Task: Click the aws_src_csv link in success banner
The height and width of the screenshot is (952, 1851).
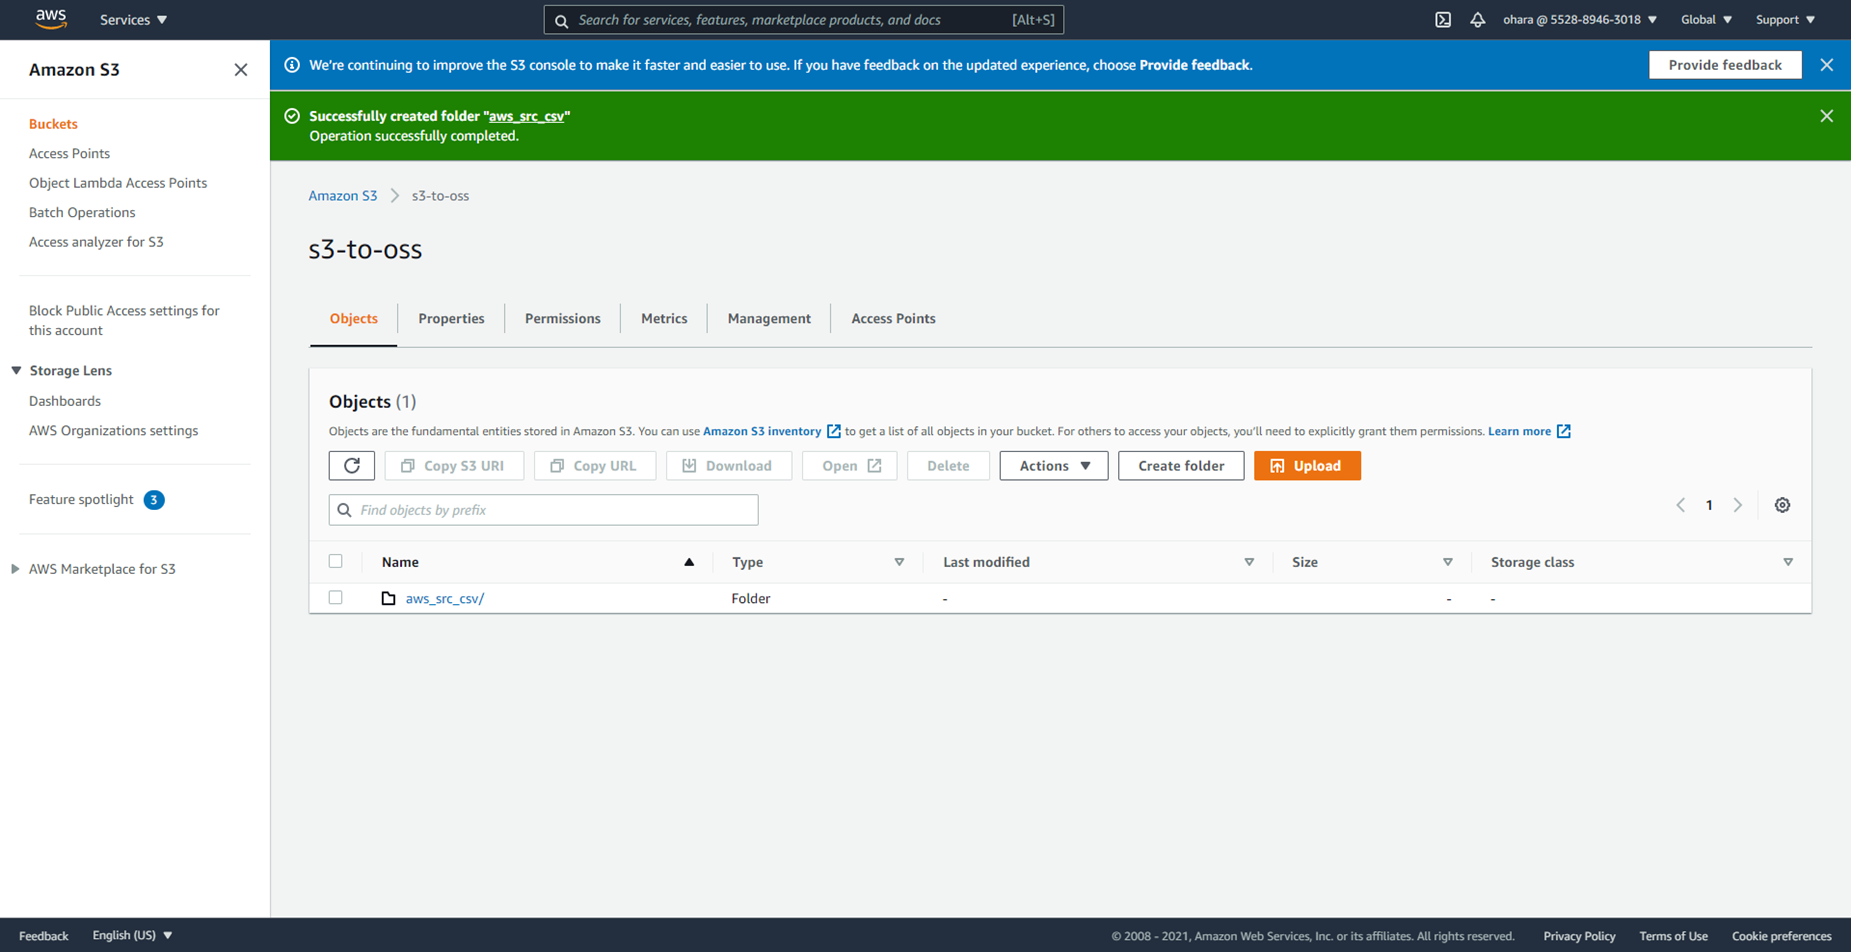Action: coord(526,116)
